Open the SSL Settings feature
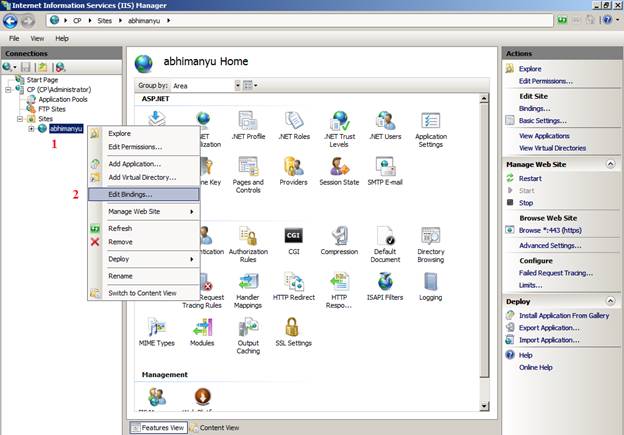This screenshot has height=435, width=624. (x=293, y=332)
